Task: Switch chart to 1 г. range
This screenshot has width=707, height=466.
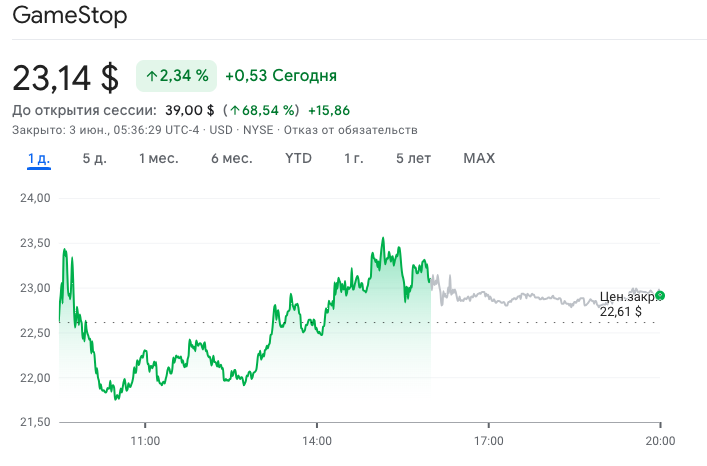Action: 353,158
